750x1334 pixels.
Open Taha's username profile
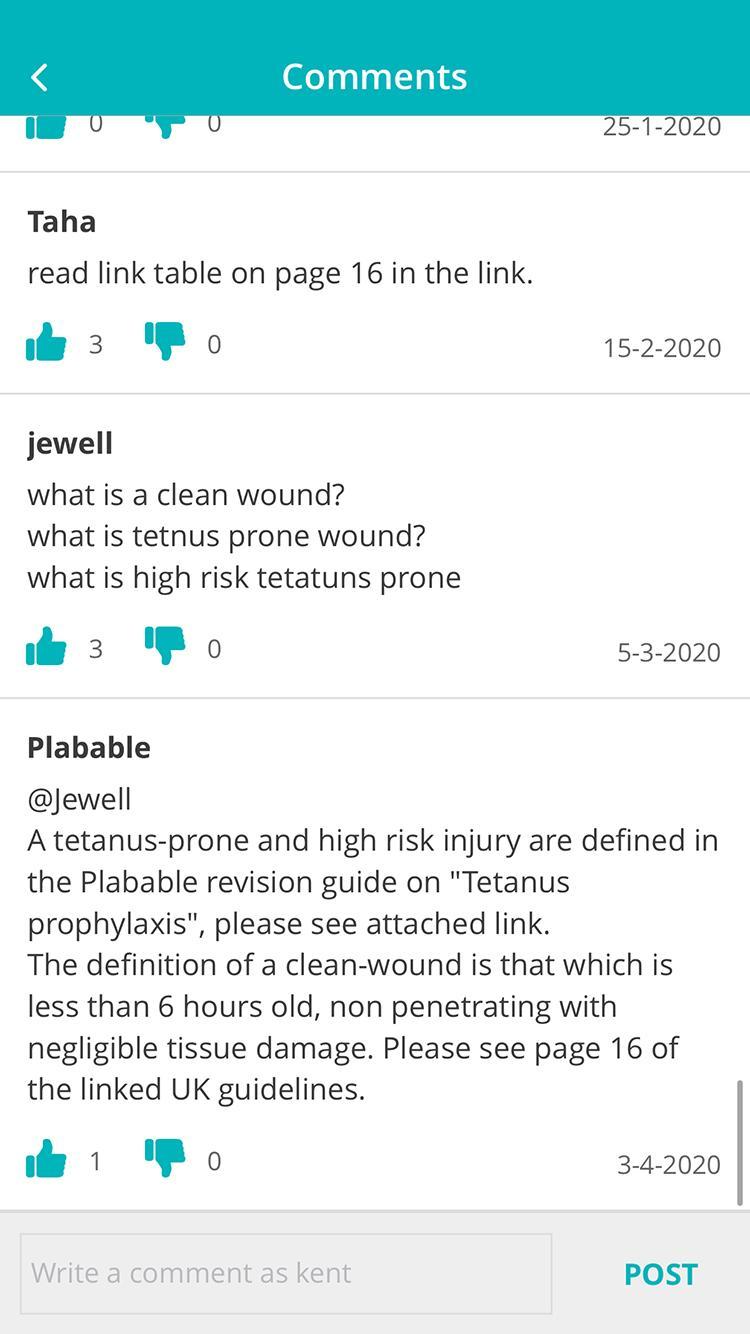click(62, 221)
